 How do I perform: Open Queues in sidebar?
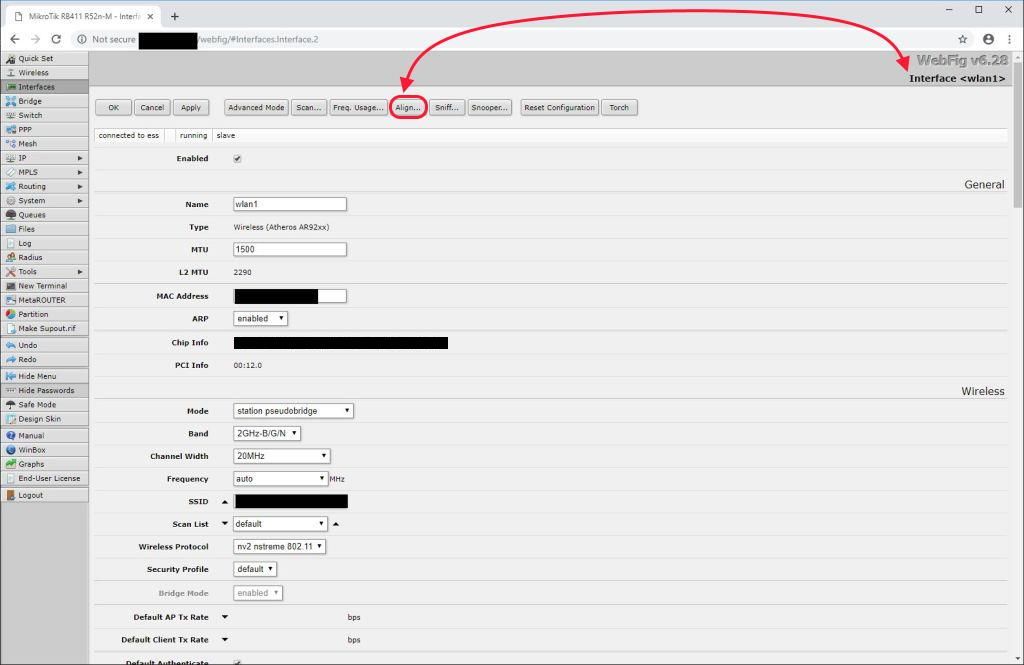click(44, 215)
